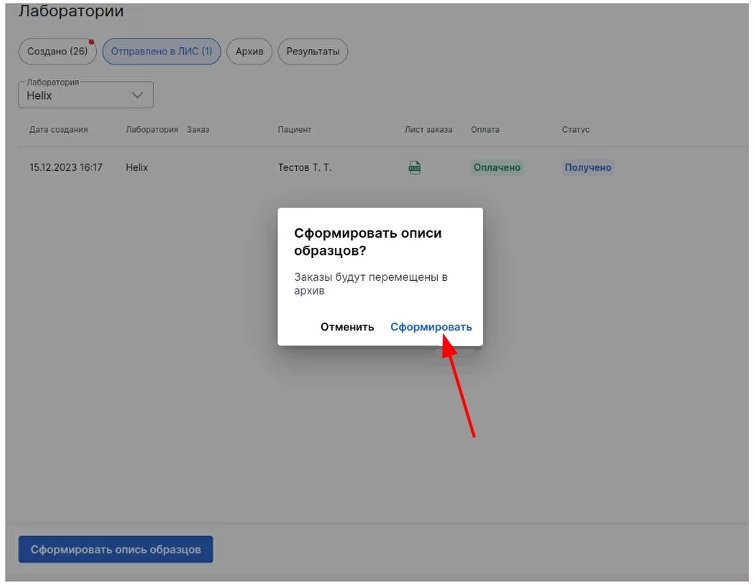Click the Статус column header
This screenshot has height=585, width=755.
click(x=575, y=130)
